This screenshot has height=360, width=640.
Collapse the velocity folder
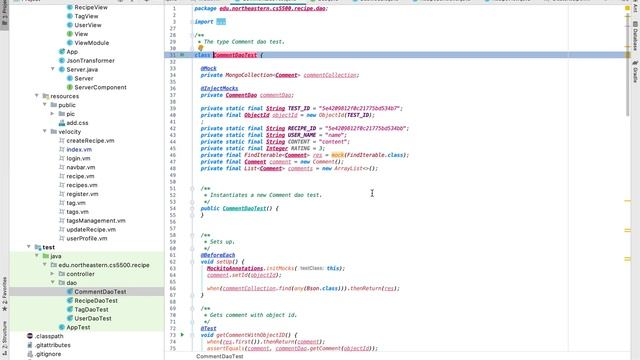pyautogui.click(x=45, y=131)
